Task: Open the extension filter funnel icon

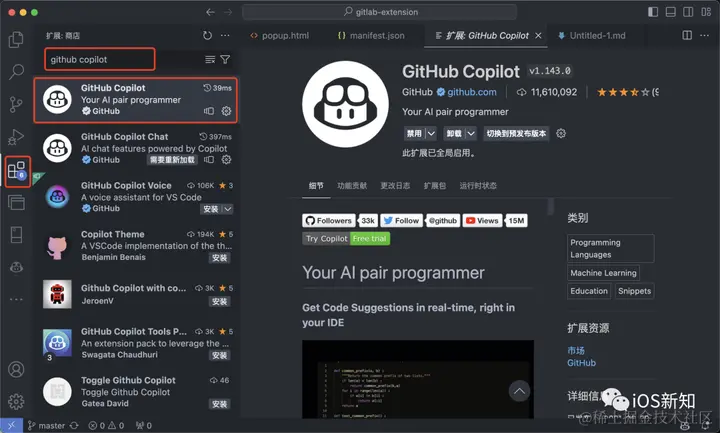Action: [x=225, y=59]
